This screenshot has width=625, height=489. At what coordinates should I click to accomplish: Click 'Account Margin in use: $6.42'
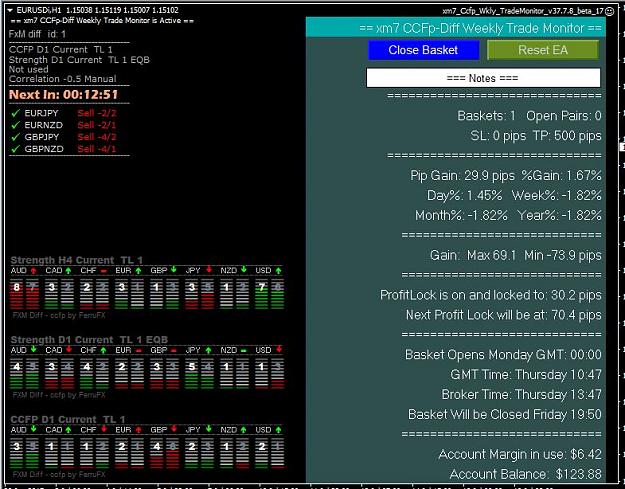coord(520,455)
